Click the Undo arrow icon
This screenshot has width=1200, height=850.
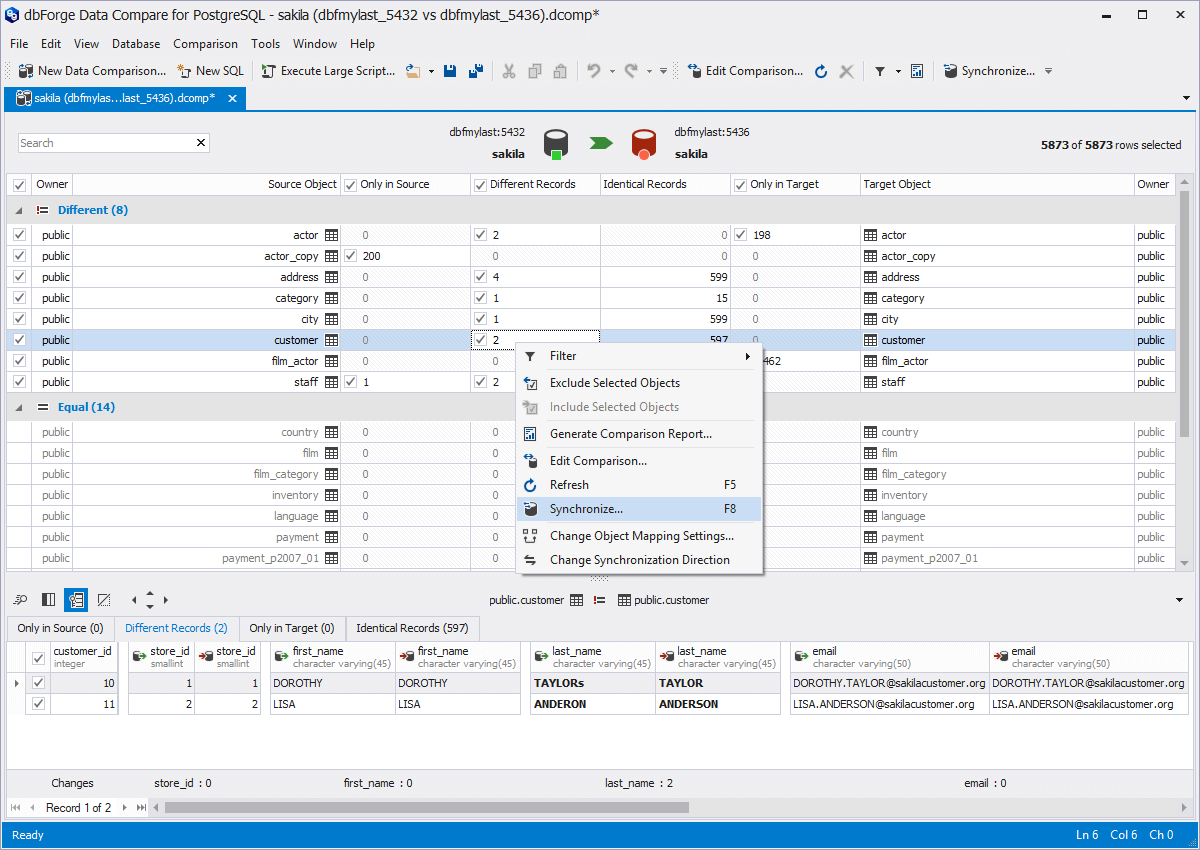[593, 71]
